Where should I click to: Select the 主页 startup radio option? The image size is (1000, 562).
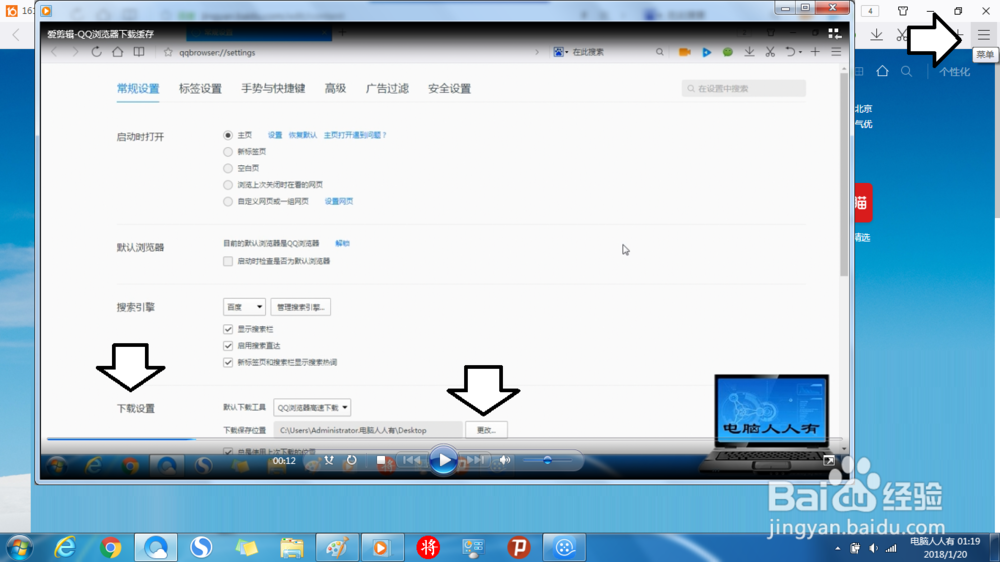[228, 135]
